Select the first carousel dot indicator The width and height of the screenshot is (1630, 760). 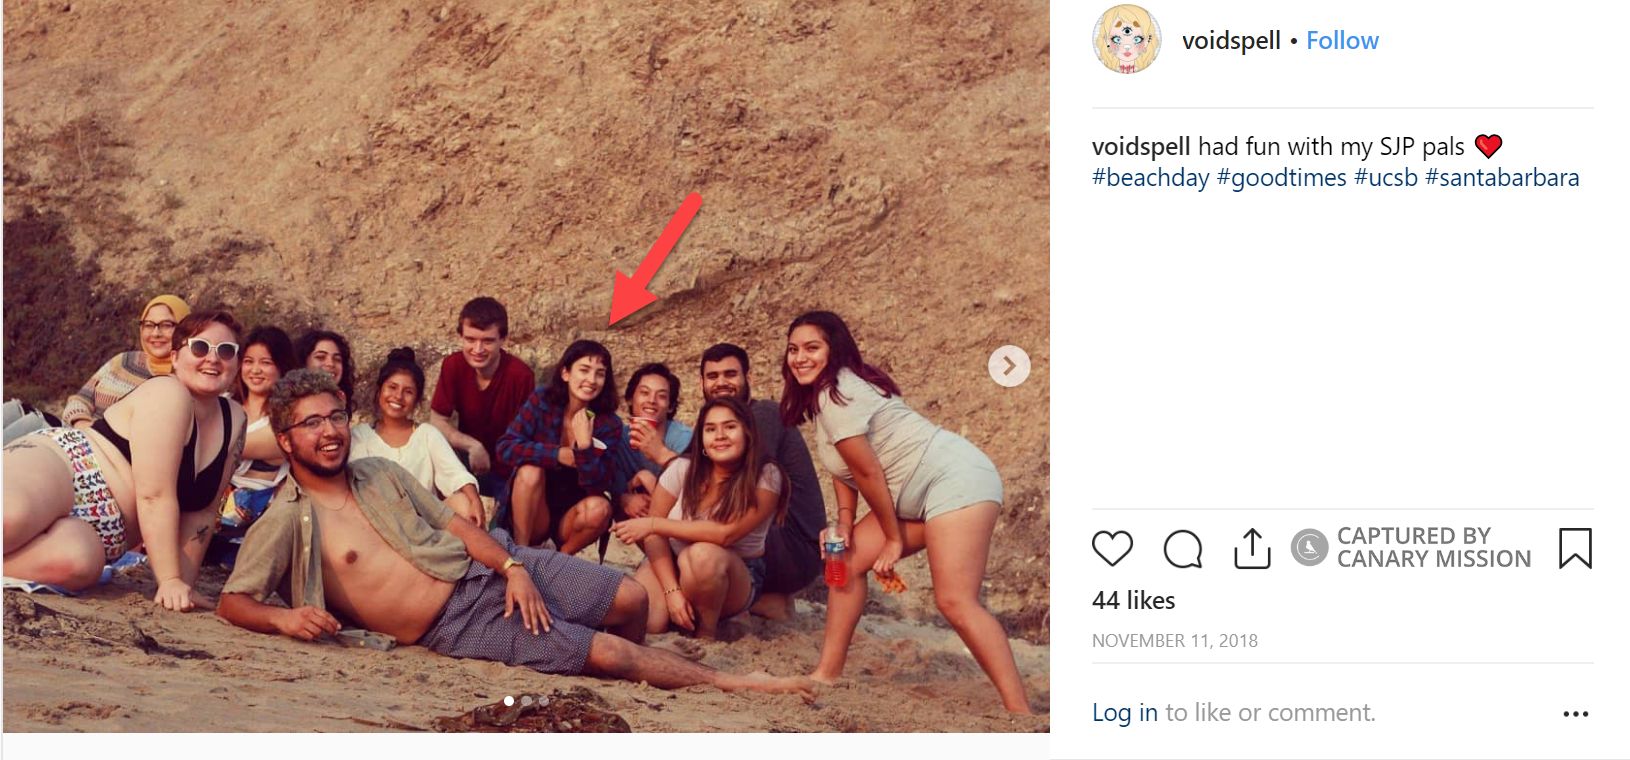coord(511,703)
